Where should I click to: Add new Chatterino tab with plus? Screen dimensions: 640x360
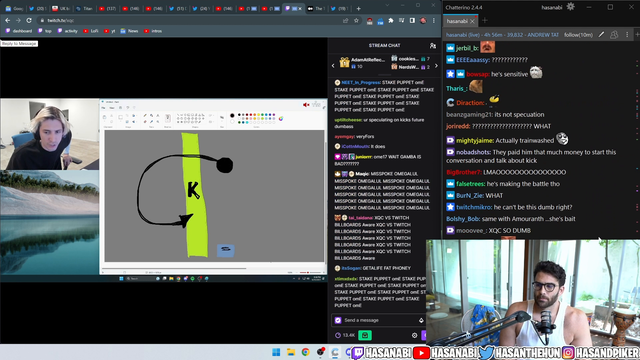(485, 20)
